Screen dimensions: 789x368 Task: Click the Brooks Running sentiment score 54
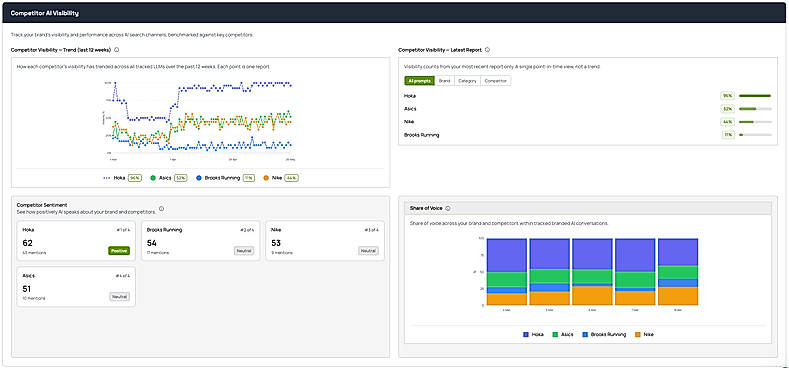point(152,243)
